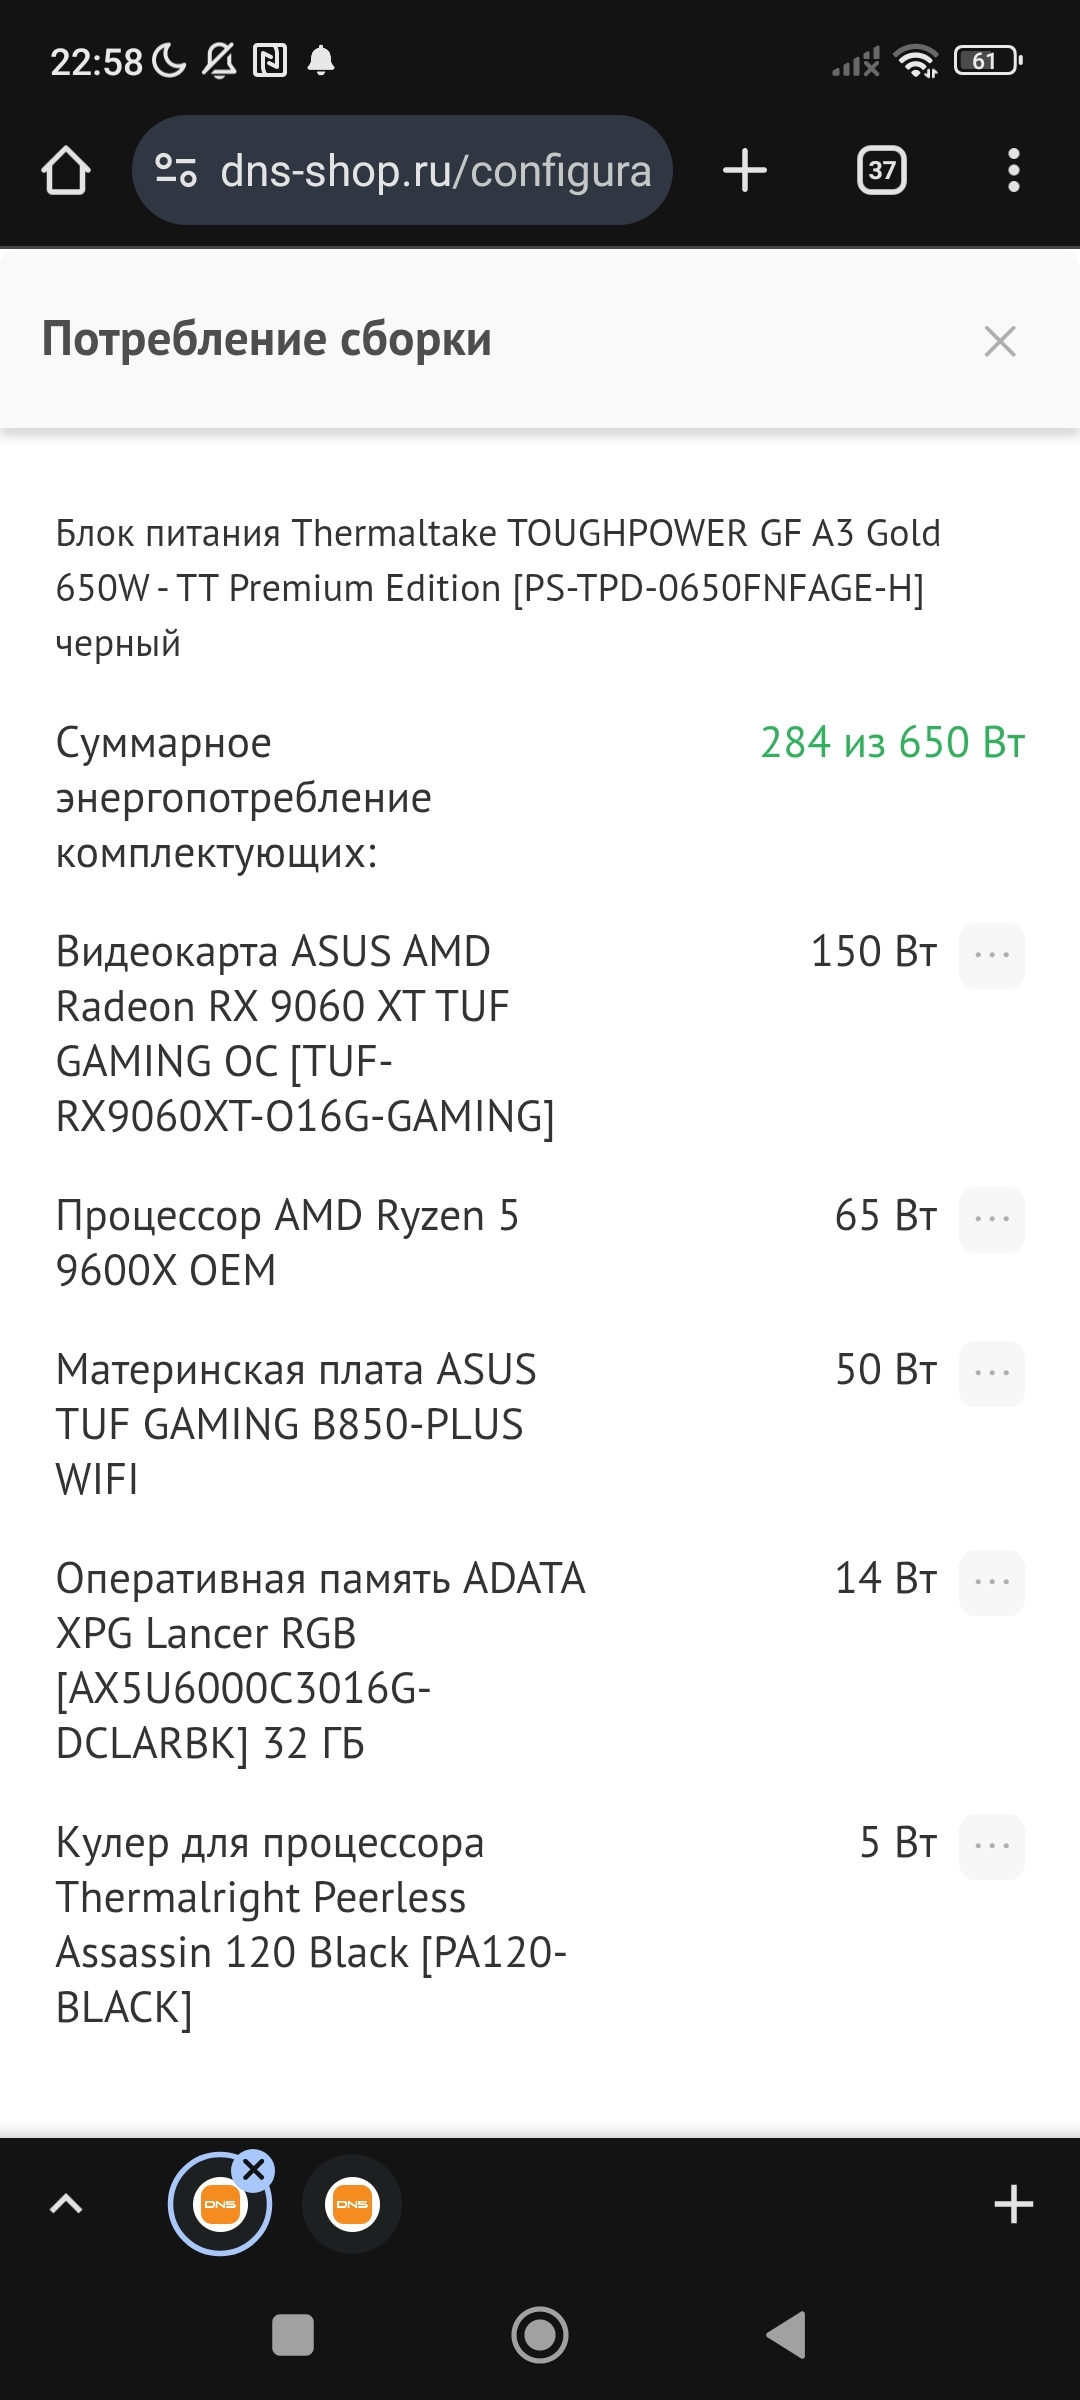This screenshot has height=2400, width=1080.
Task: Open options for Оперативная память ADATA row
Action: click(x=992, y=1582)
